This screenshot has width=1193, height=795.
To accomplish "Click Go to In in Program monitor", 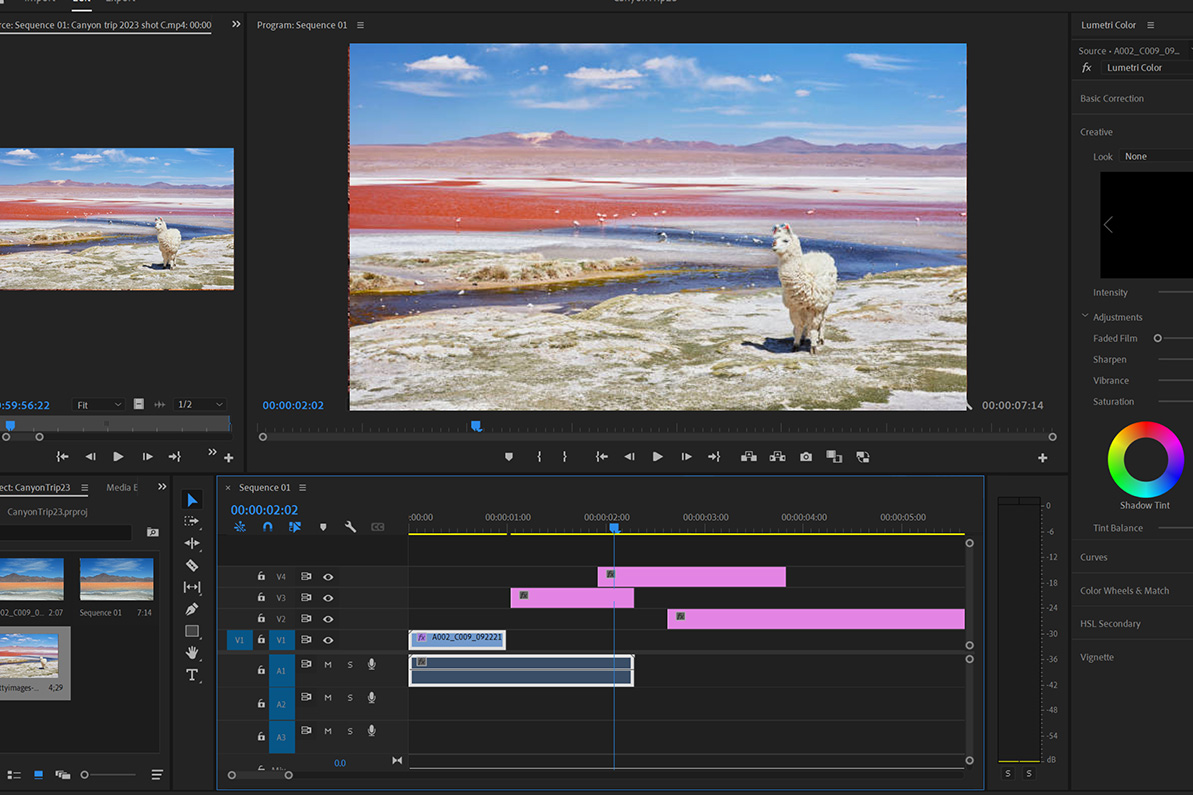I will pyautogui.click(x=601, y=456).
